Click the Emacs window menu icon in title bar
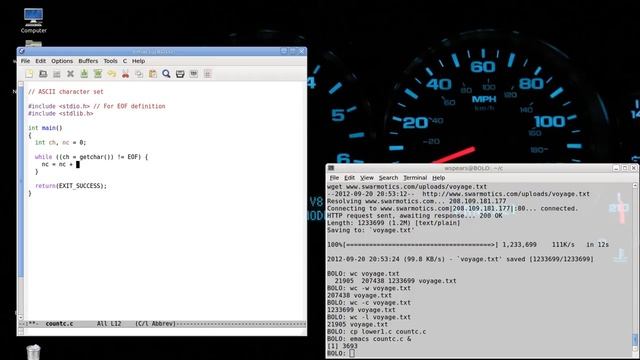 click(22, 51)
